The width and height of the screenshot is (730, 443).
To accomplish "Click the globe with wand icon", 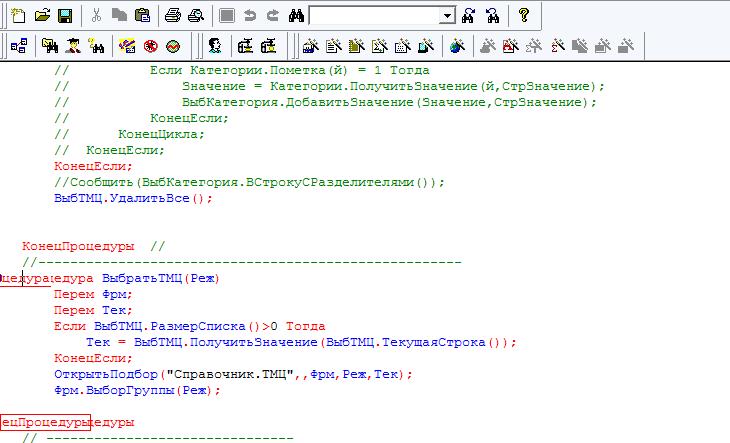I will [x=457, y=46].
